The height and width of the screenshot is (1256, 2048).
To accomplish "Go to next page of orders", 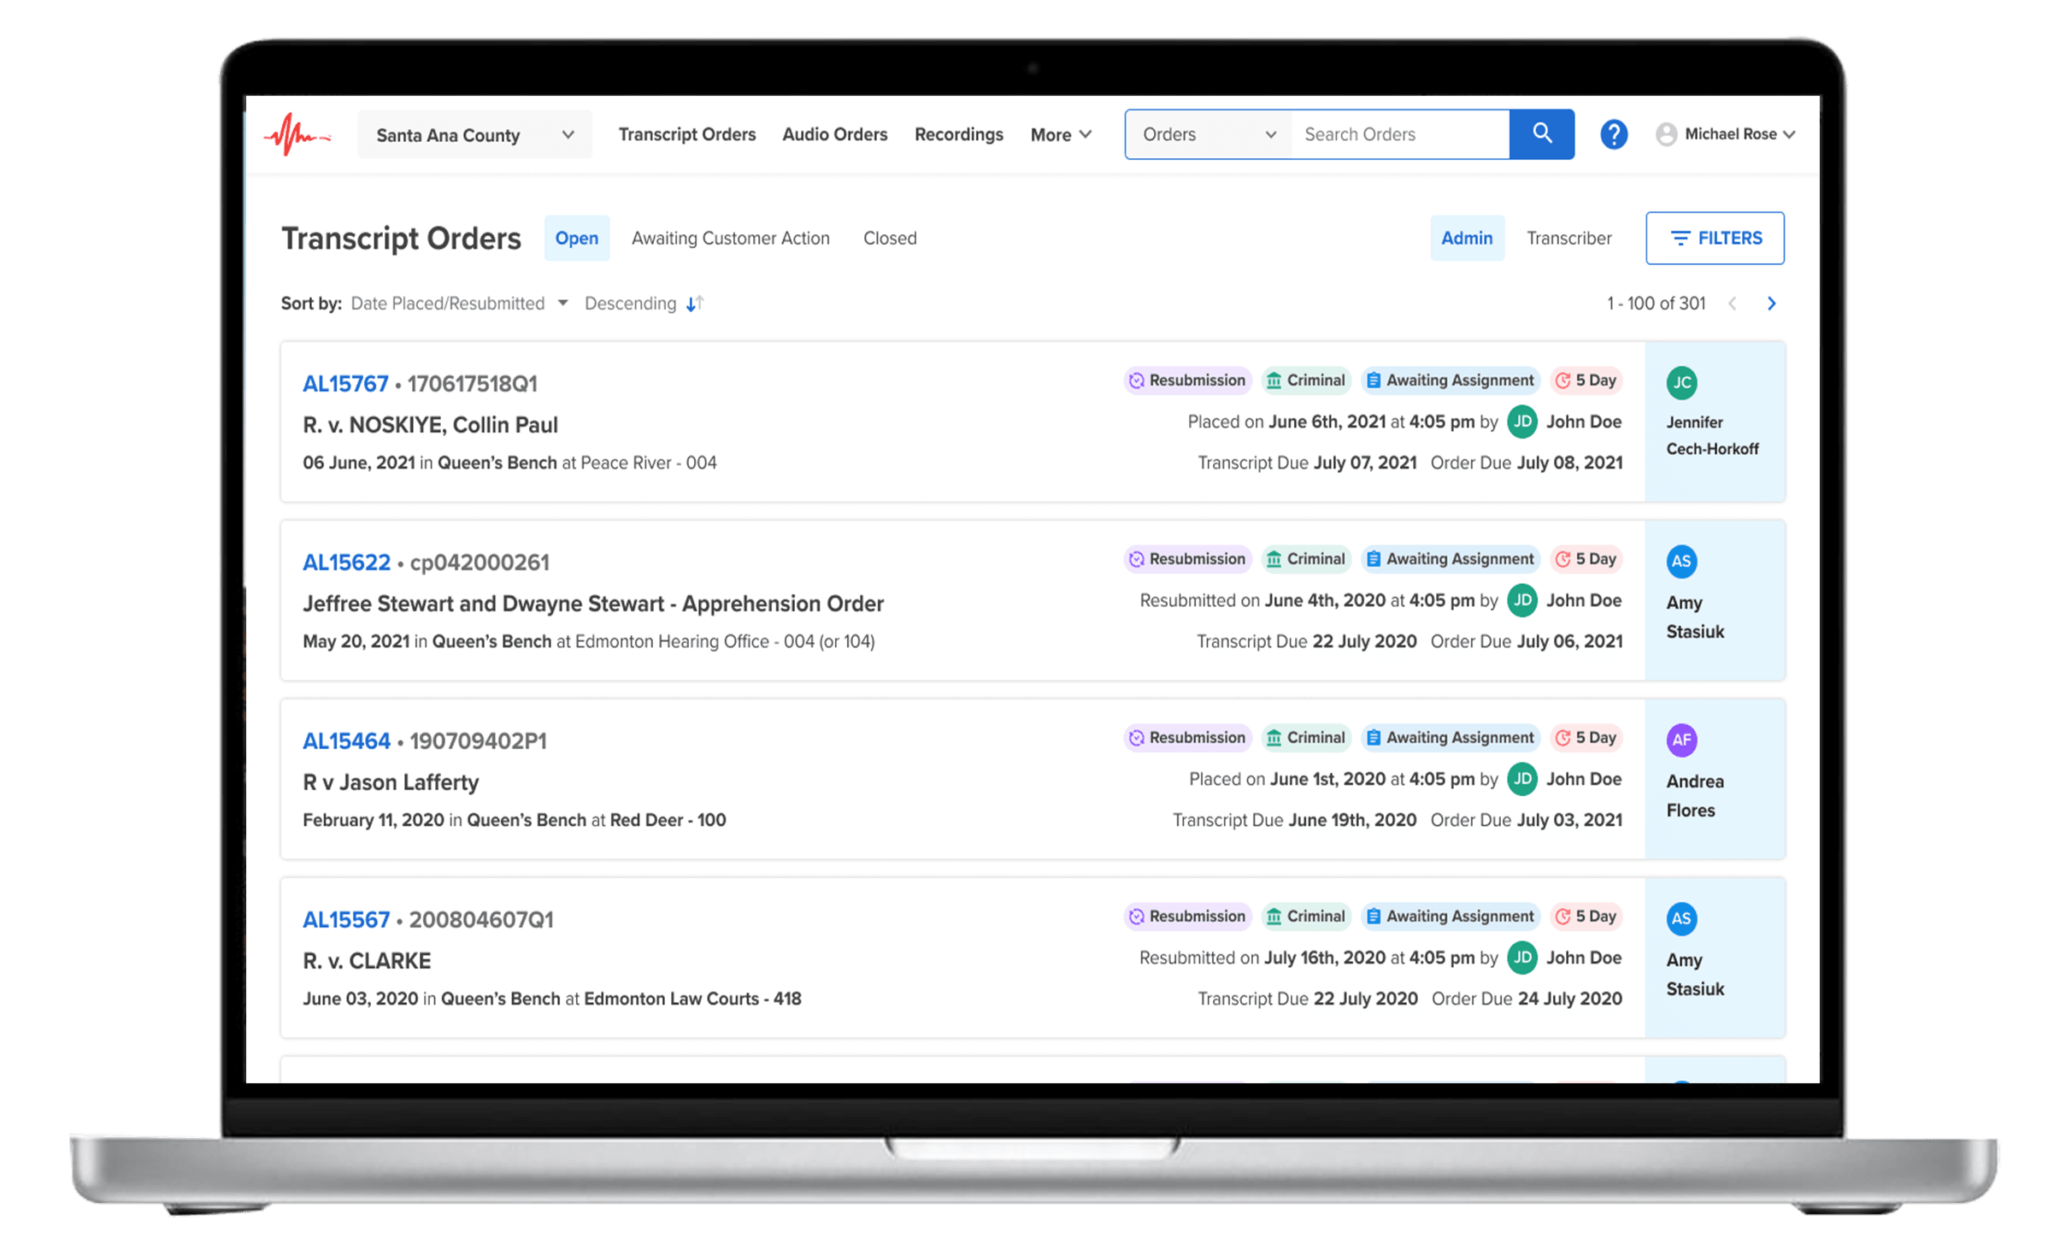I will [x=1771, y=304].
